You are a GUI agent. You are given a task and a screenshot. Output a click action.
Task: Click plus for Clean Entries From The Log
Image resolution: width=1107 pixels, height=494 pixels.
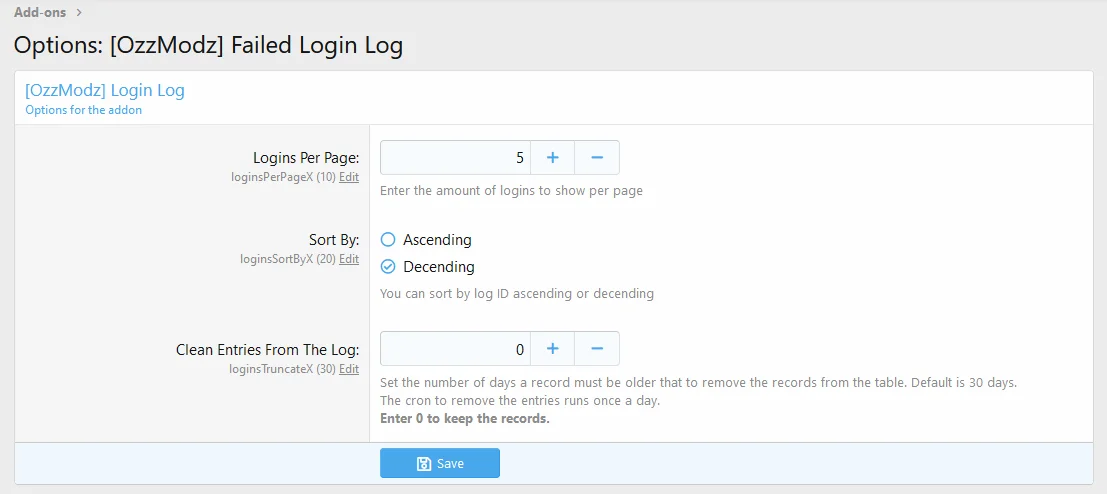552,349
